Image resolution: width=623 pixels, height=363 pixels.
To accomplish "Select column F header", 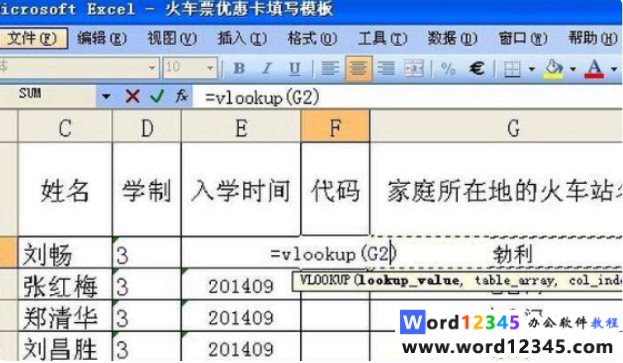I will 335,127.
